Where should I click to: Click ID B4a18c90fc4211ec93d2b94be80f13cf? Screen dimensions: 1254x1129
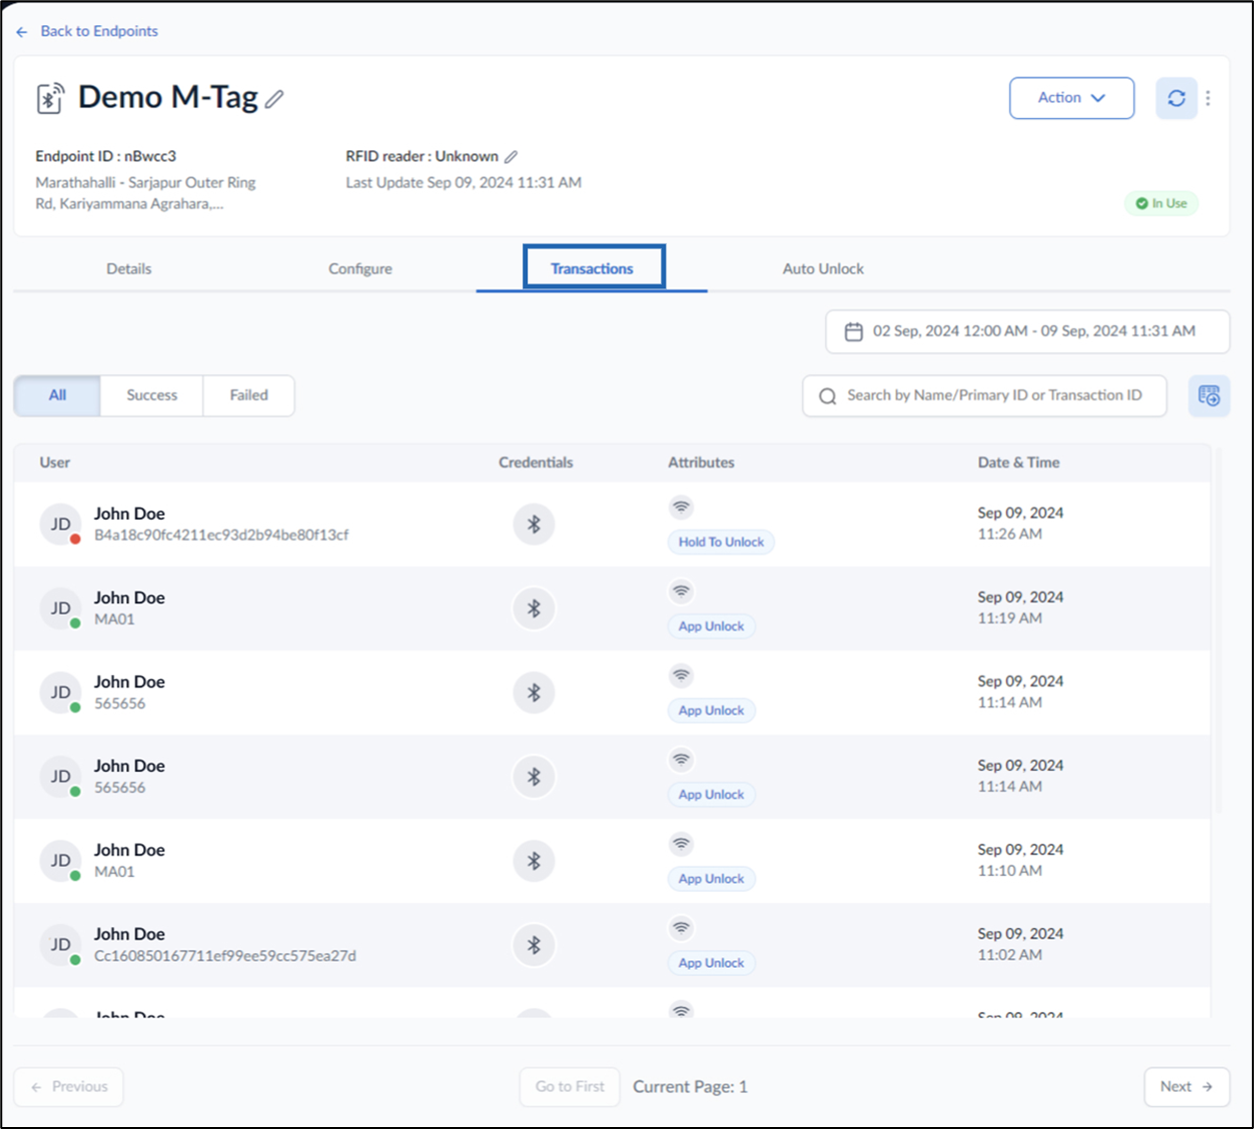click(221, 535)
